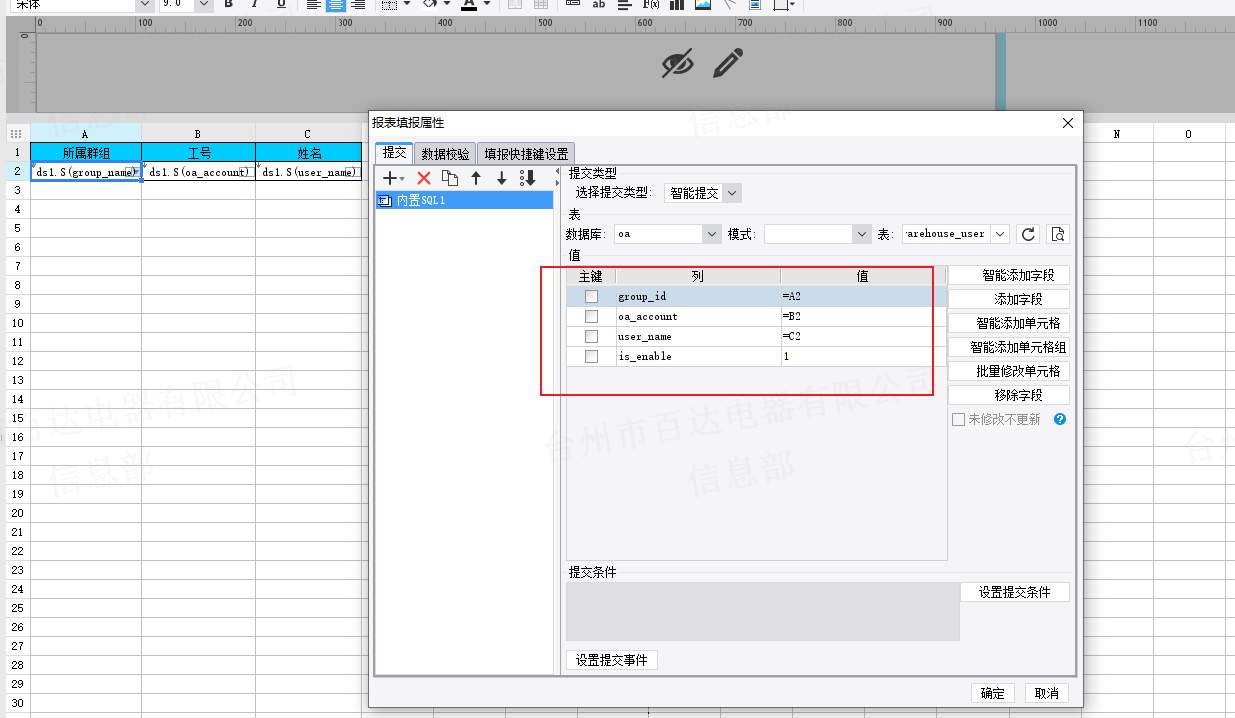The width and height of the screenshot is (1235, 718).
Task: Click the pencil edit icon in header area
Action: (728, 64)
